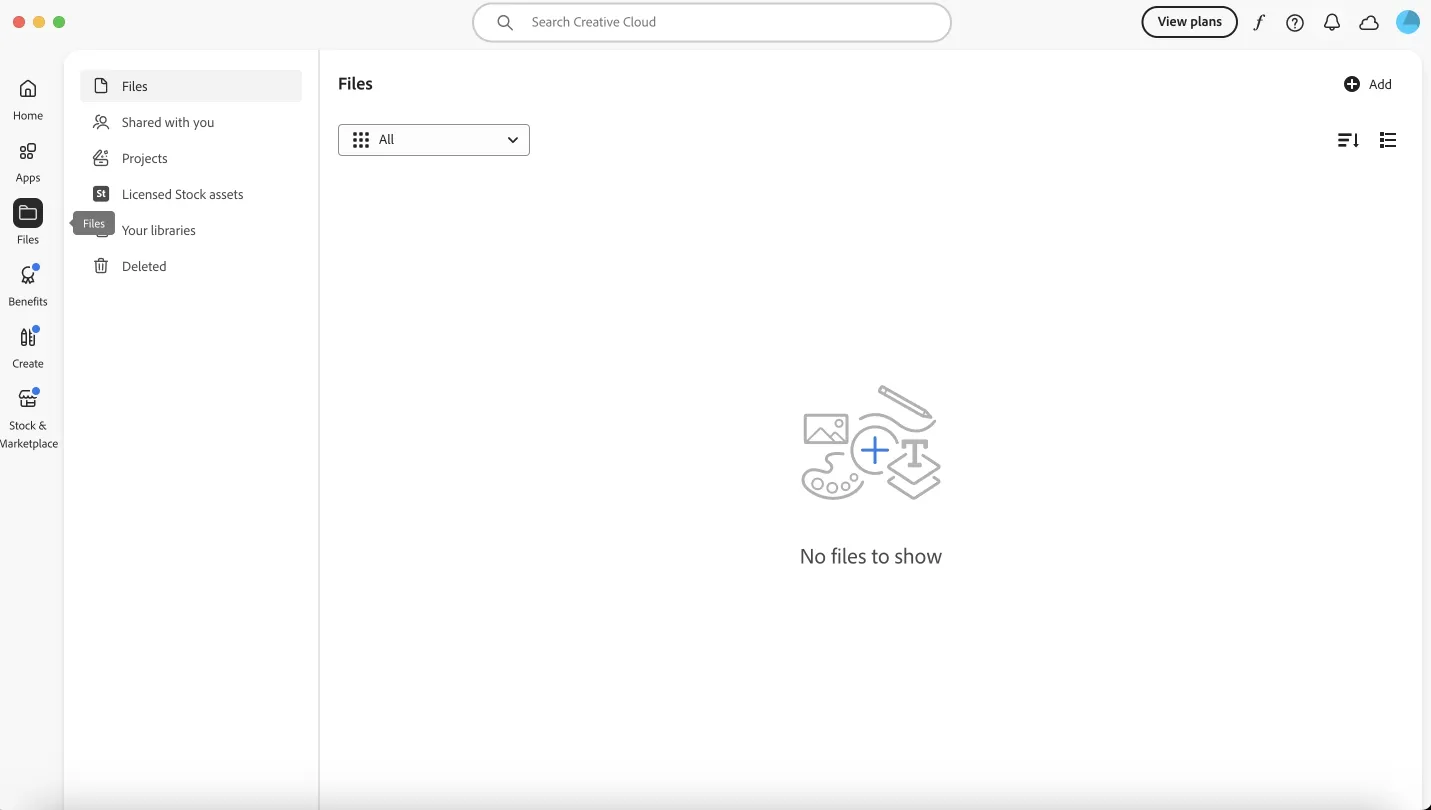Open the All files filter dropdown
1431x810 pixels.
click(x=434, y=140)
